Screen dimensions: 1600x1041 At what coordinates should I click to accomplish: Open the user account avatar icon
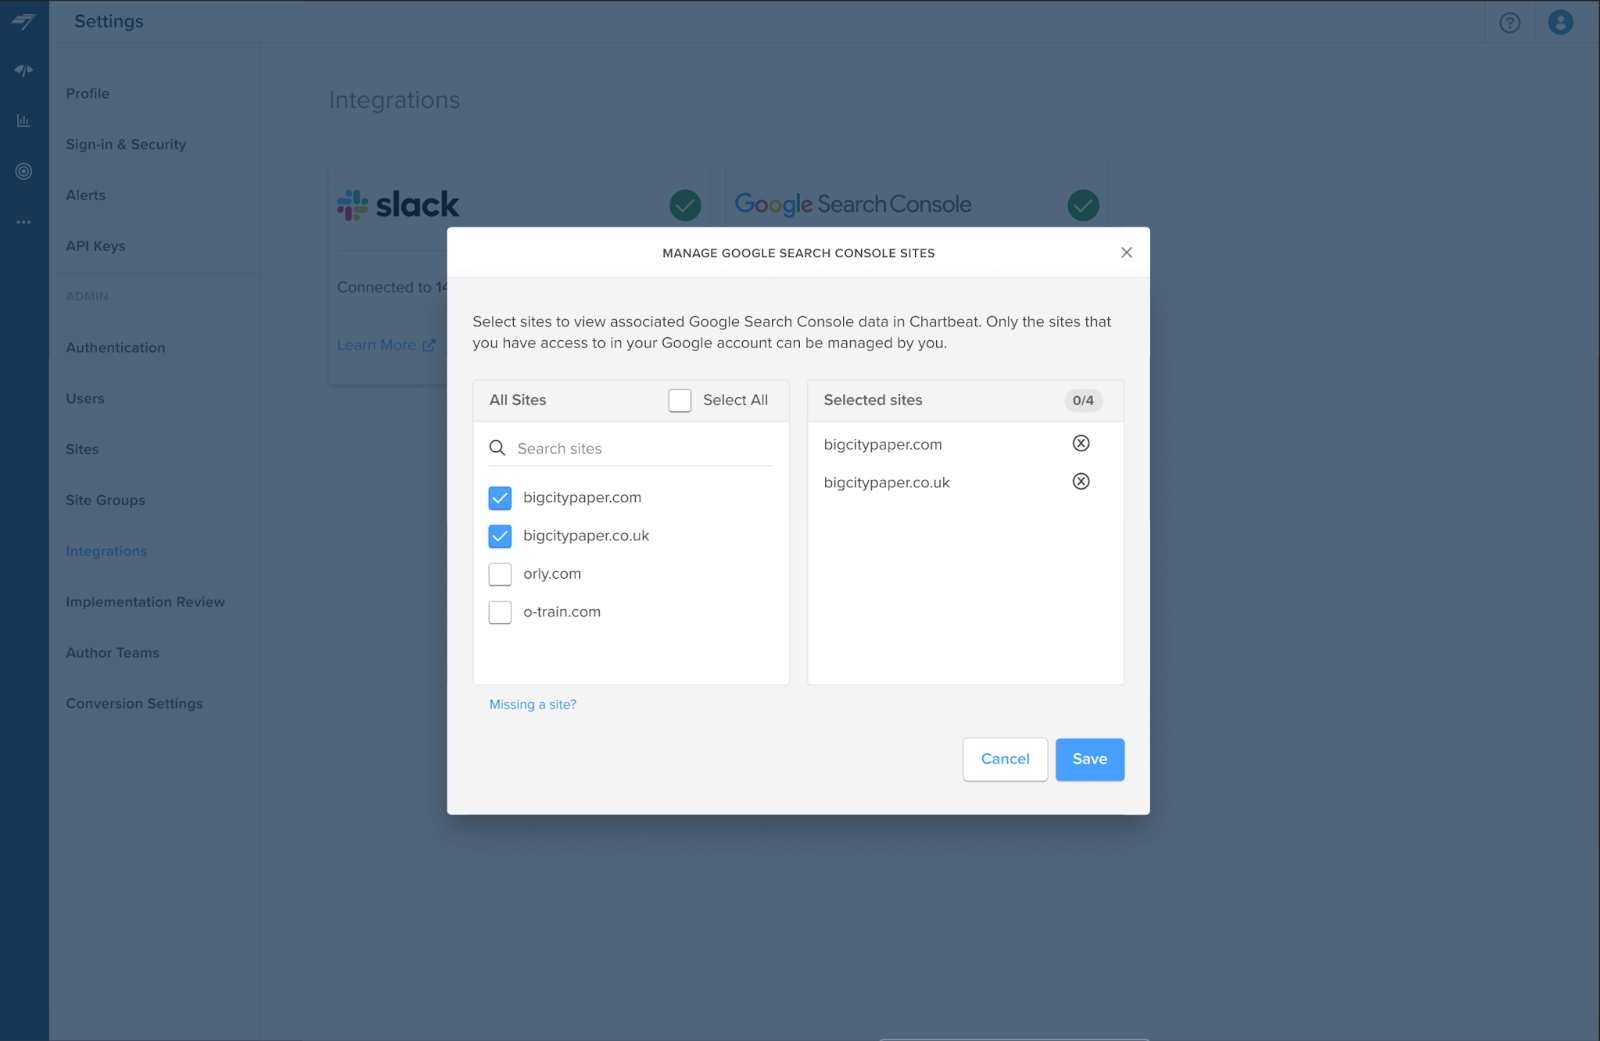tap(1560, 22)
